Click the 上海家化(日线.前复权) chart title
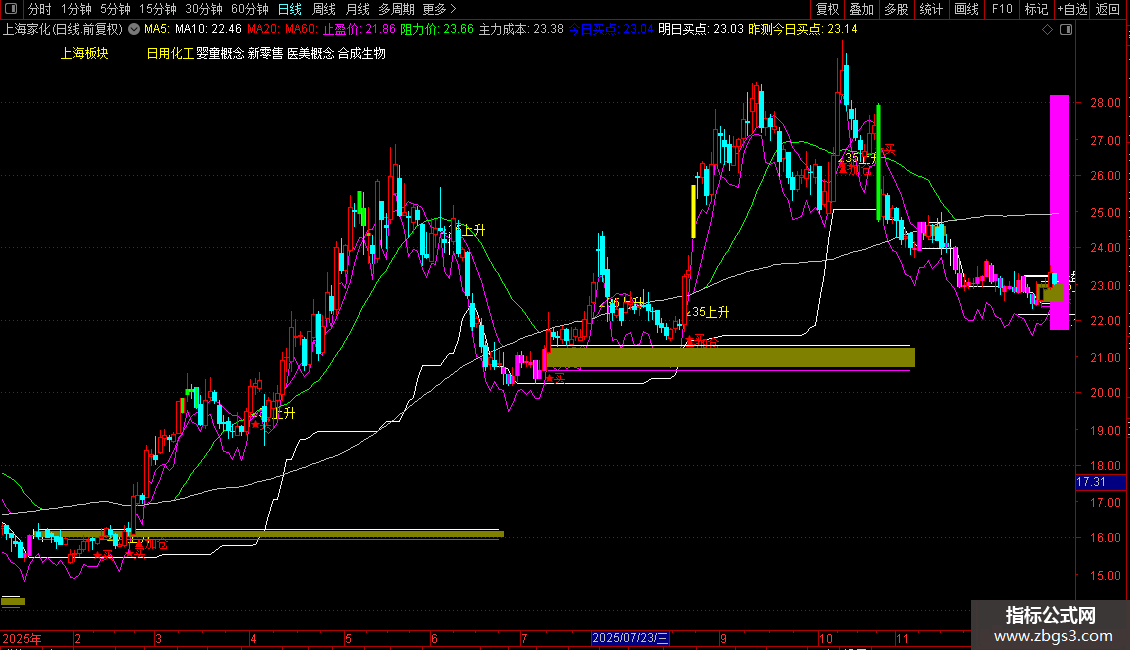Screen dimensions: 1130x650 pyautogui.click(x=63, y=30)
